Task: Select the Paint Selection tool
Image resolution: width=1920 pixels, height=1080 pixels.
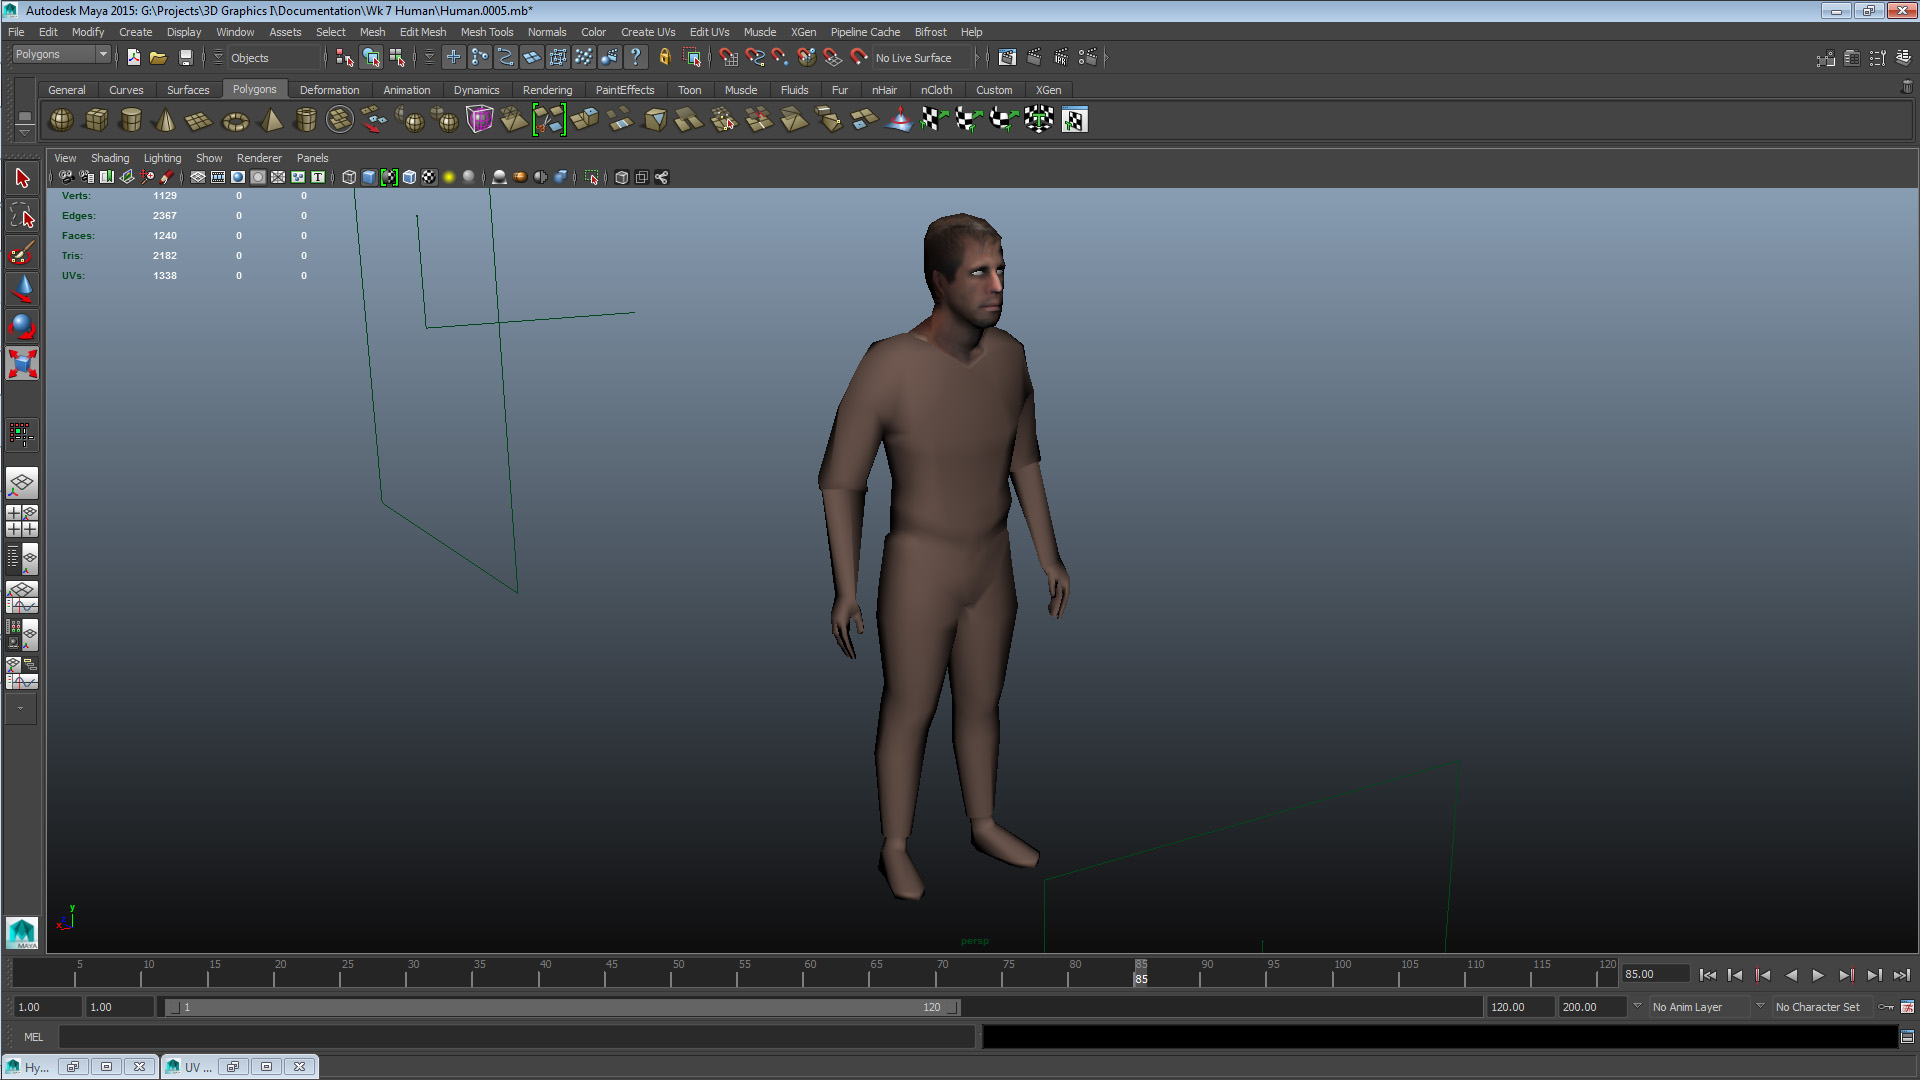Action: click(22, 253)
